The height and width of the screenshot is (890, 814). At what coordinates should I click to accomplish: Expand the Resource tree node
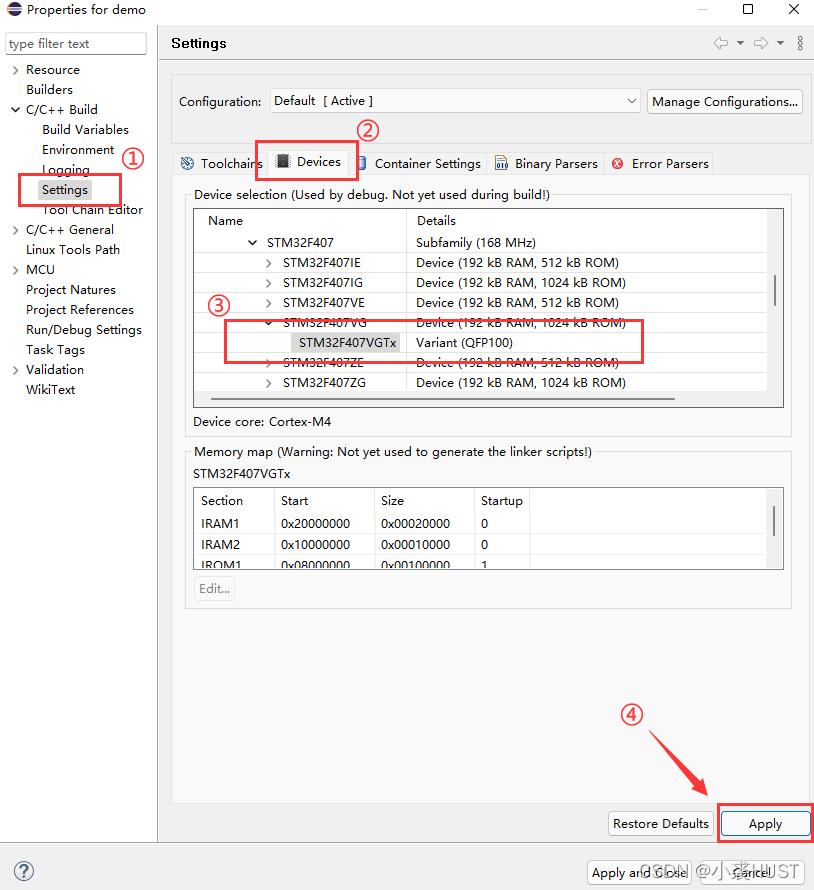[15, 70]
